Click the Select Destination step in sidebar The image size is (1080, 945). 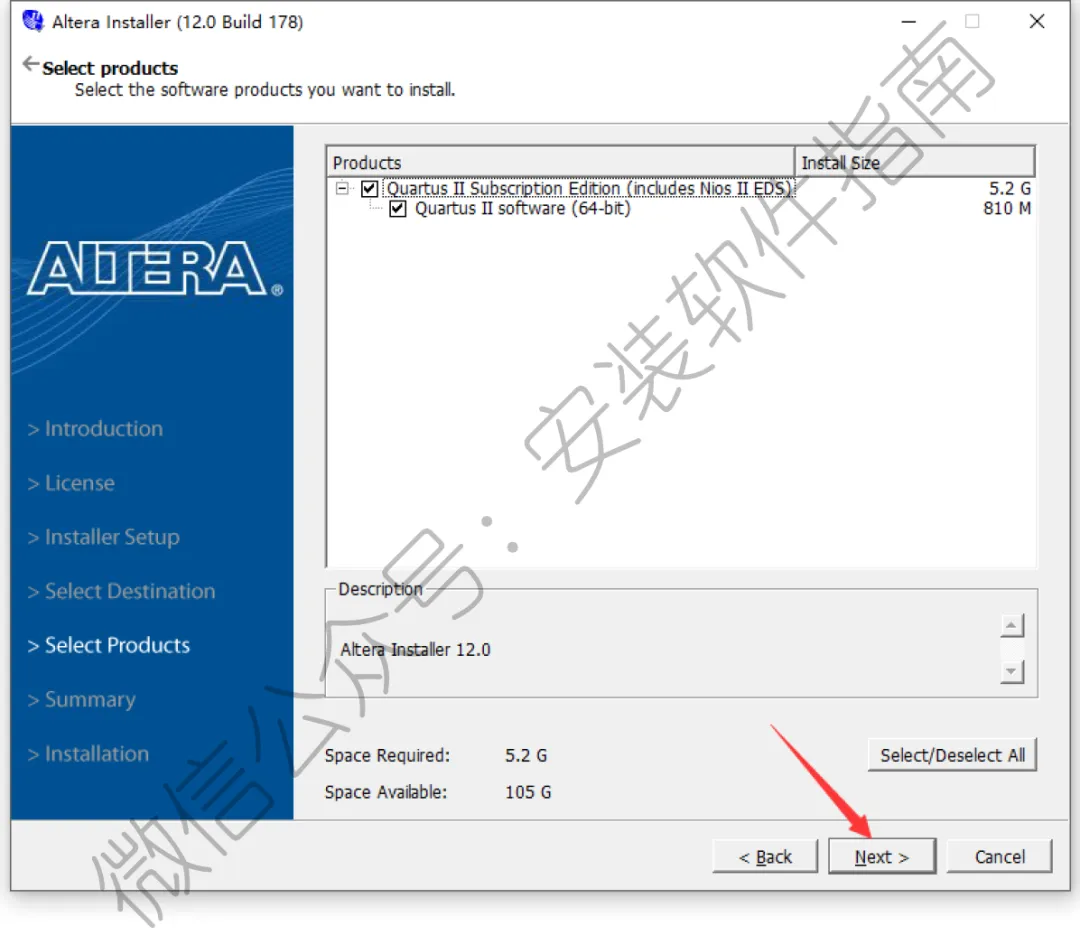pos(121,591)
